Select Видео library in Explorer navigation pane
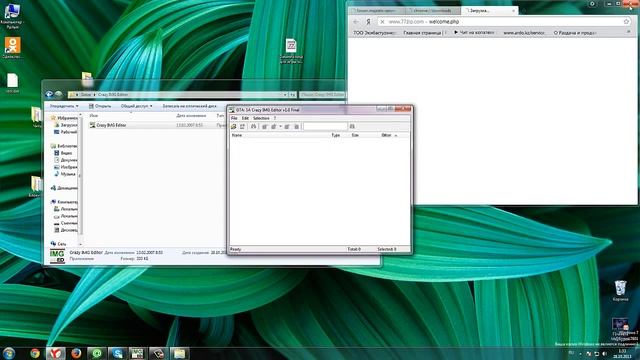This screenshot has height=360, width=640. [x=63, y=153]
